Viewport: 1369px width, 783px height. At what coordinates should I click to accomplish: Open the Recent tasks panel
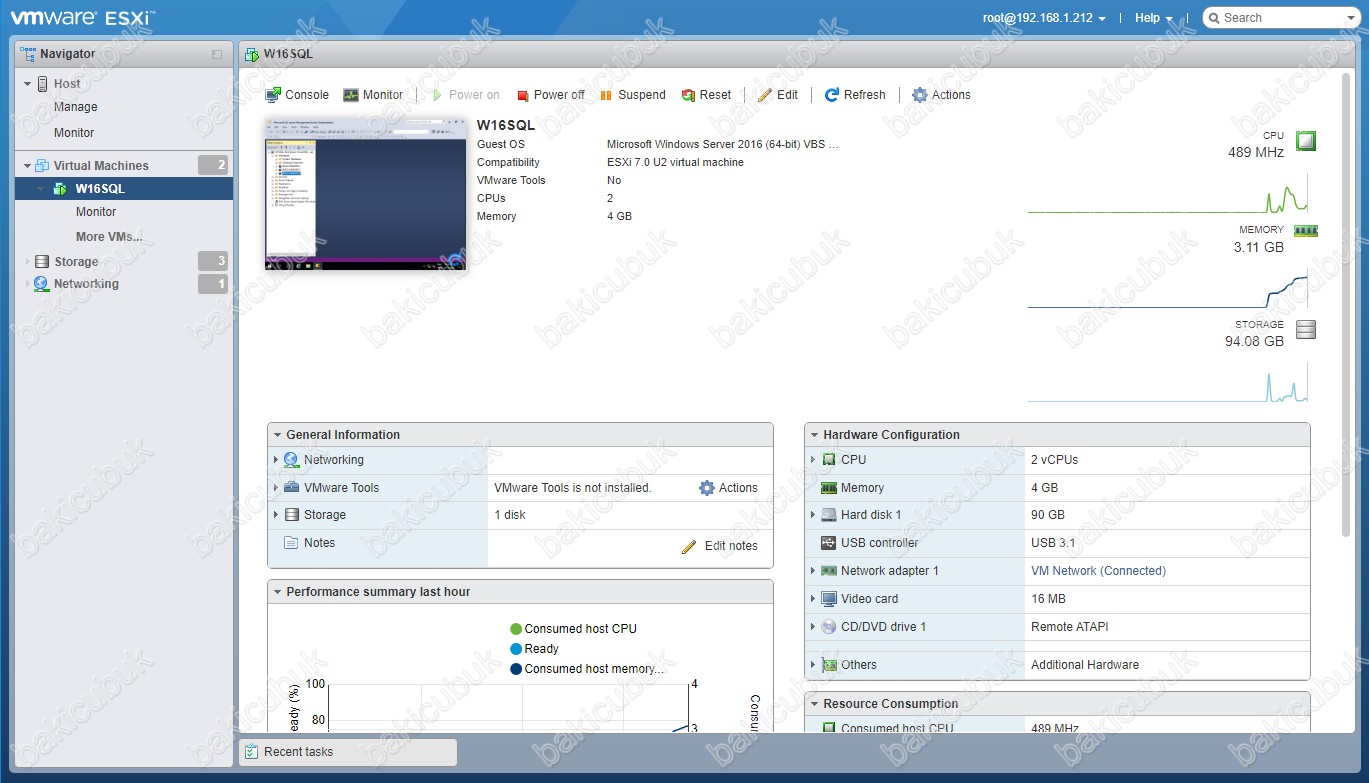coord(347,752)
